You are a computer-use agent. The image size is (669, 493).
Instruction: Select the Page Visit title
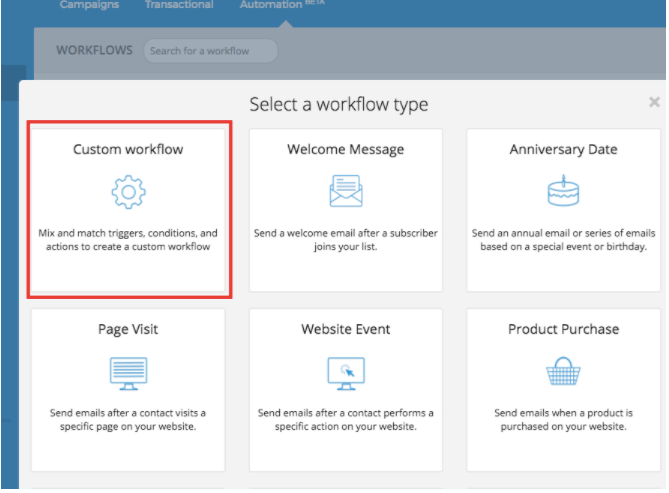(128, 329)
